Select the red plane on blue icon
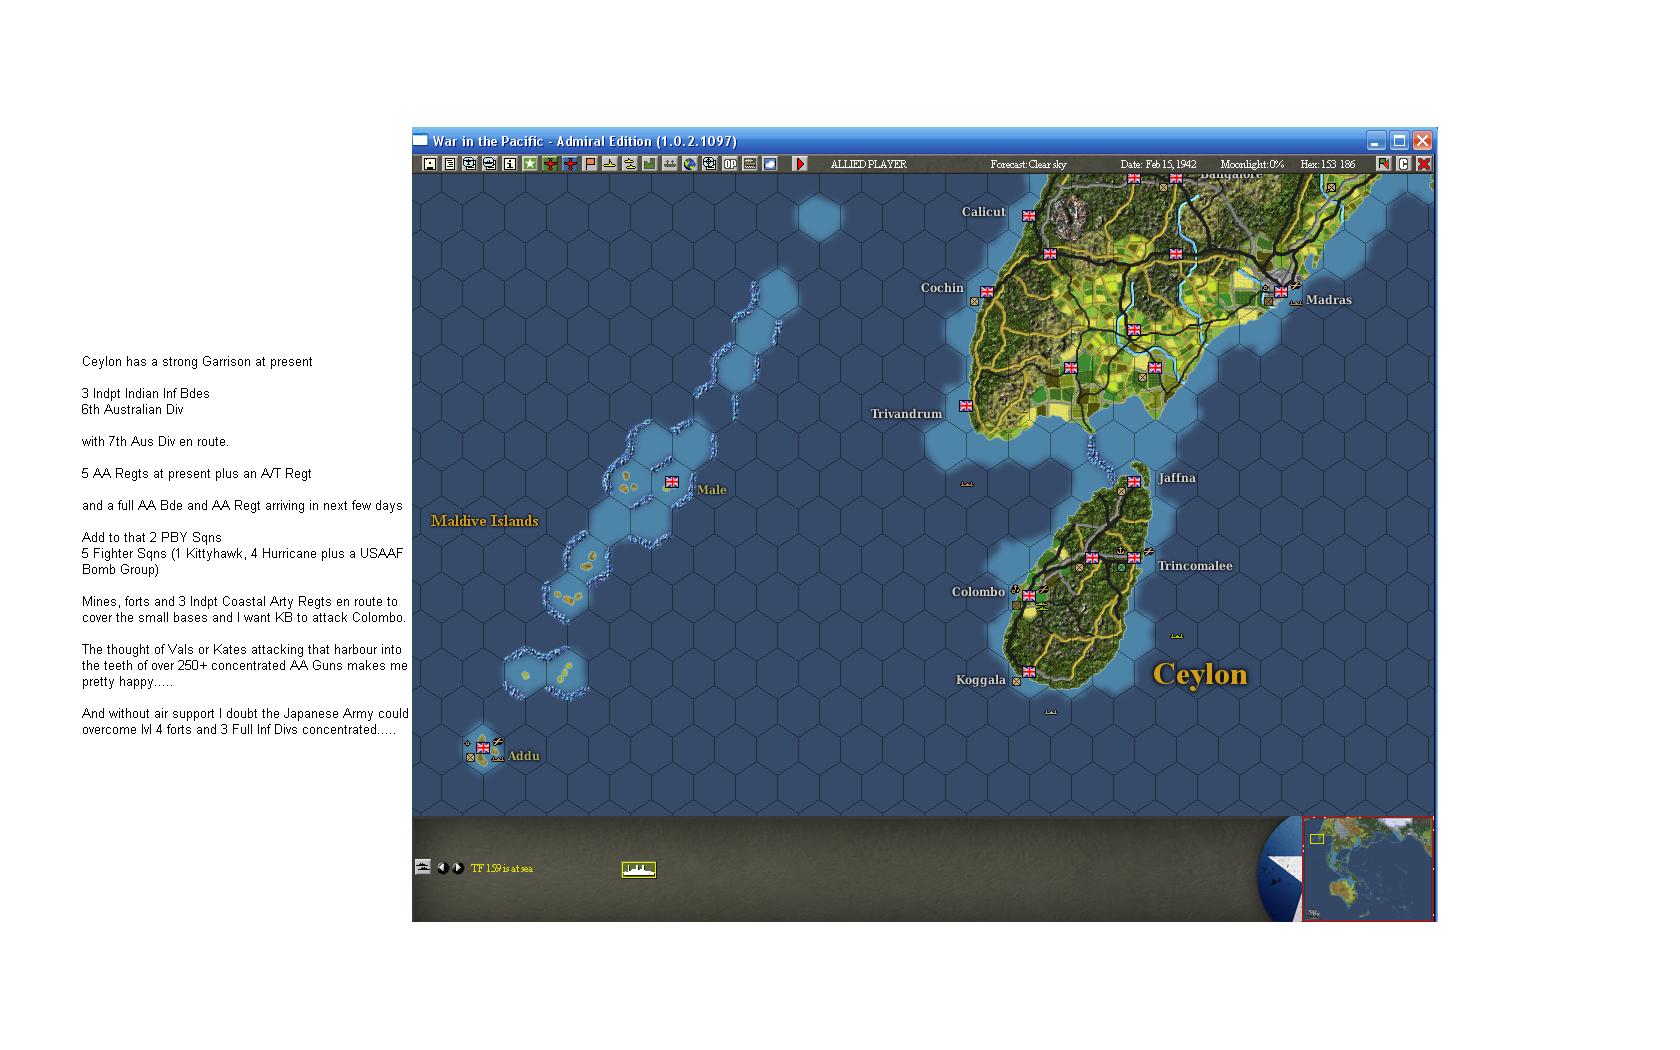Viewport: 1680px width, 1050px height. click(570, 164)
